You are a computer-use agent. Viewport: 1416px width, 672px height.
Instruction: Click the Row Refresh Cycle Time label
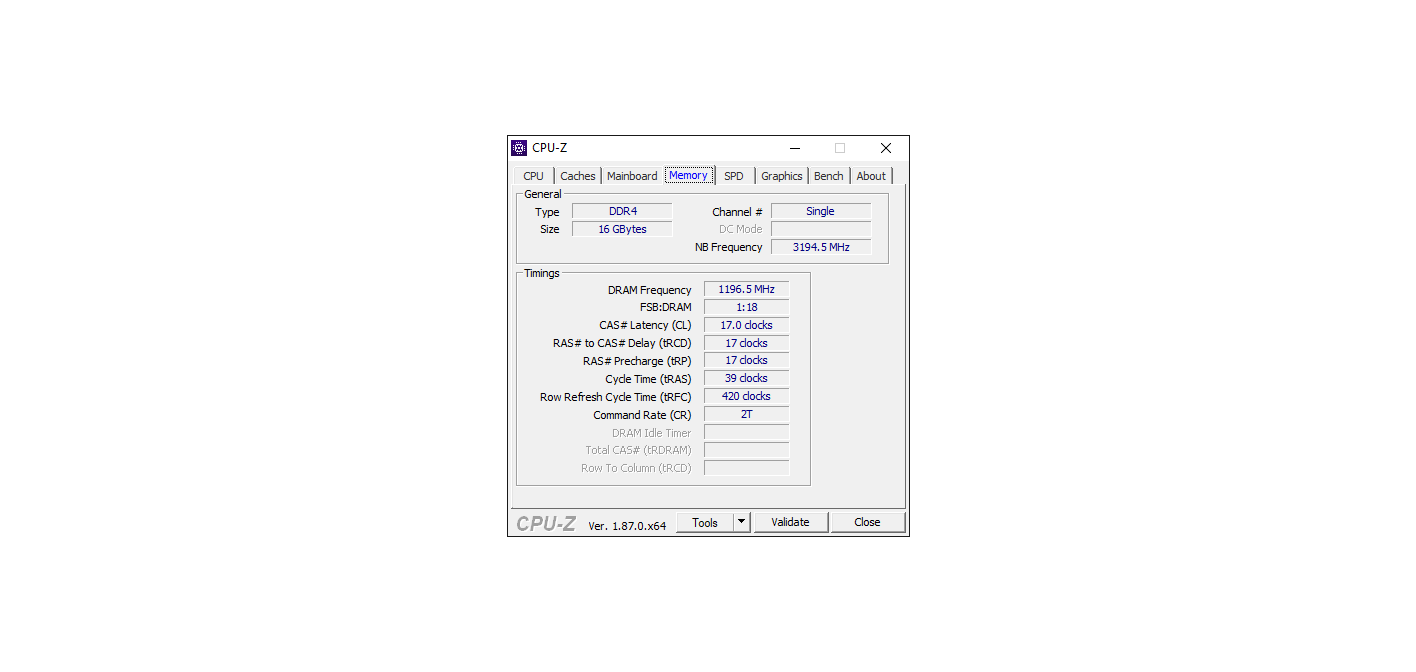pos(616,397)
